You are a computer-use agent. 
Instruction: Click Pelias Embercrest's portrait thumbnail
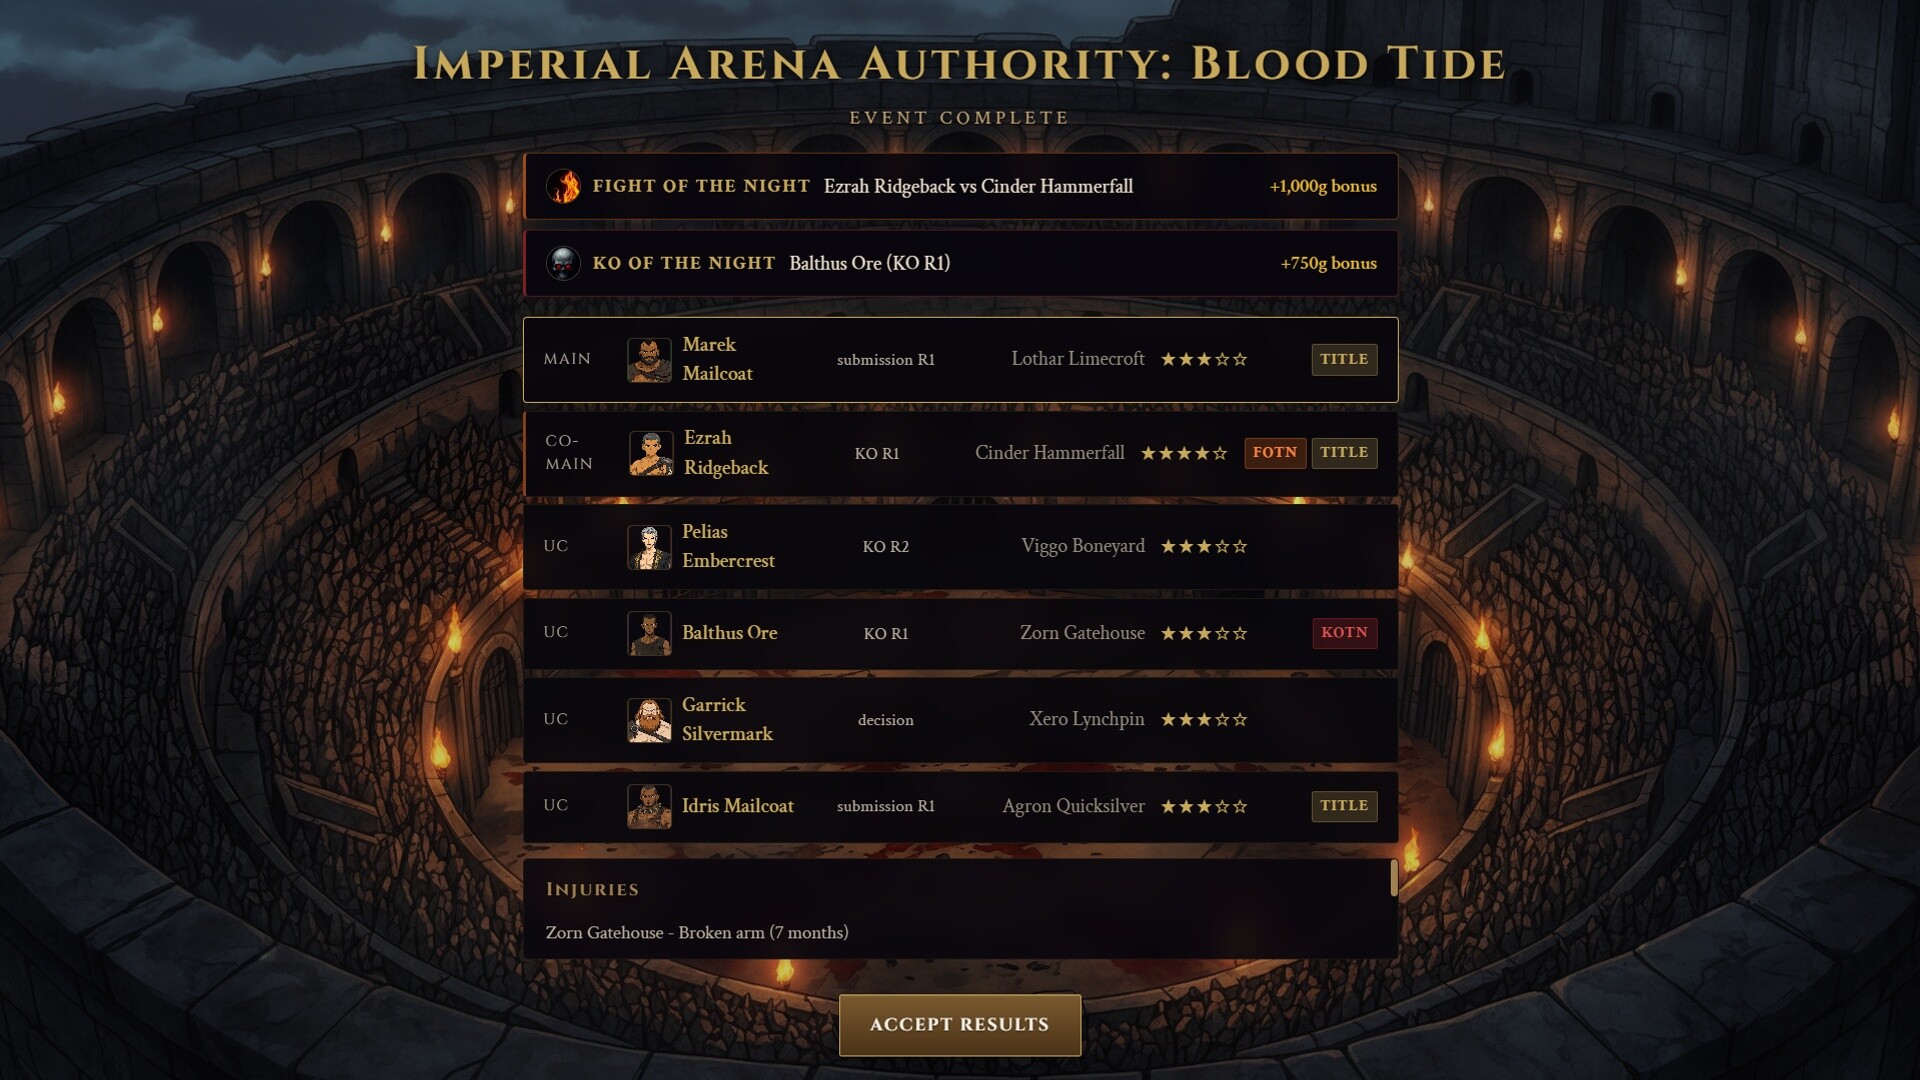pos(650,546)
